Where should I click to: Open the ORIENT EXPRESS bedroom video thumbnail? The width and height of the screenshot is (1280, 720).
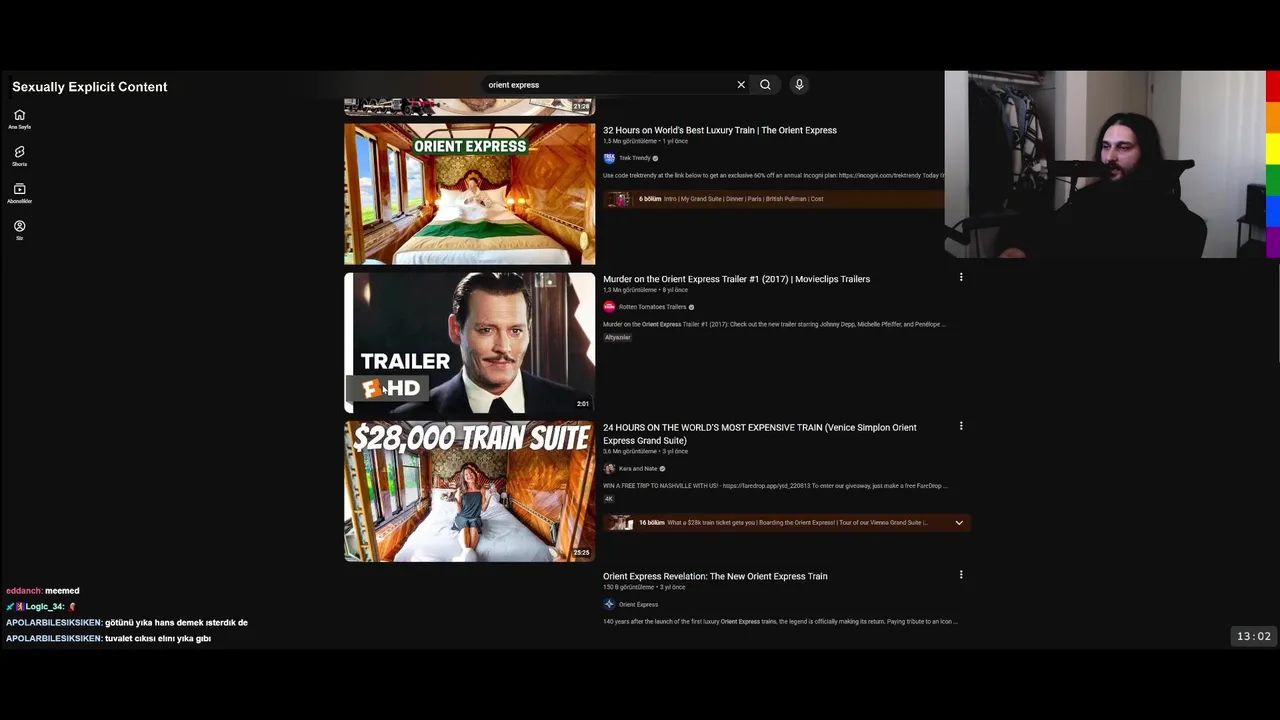[x=469, y=194]
